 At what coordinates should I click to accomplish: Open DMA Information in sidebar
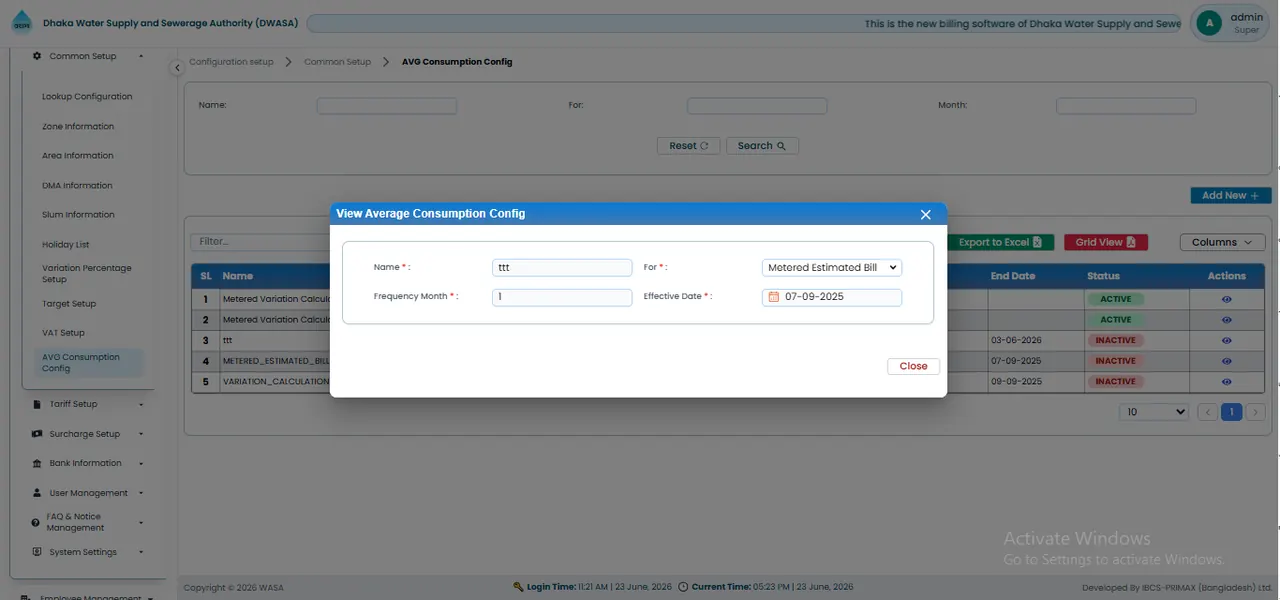pyautogui.click(x=77, y=186)
